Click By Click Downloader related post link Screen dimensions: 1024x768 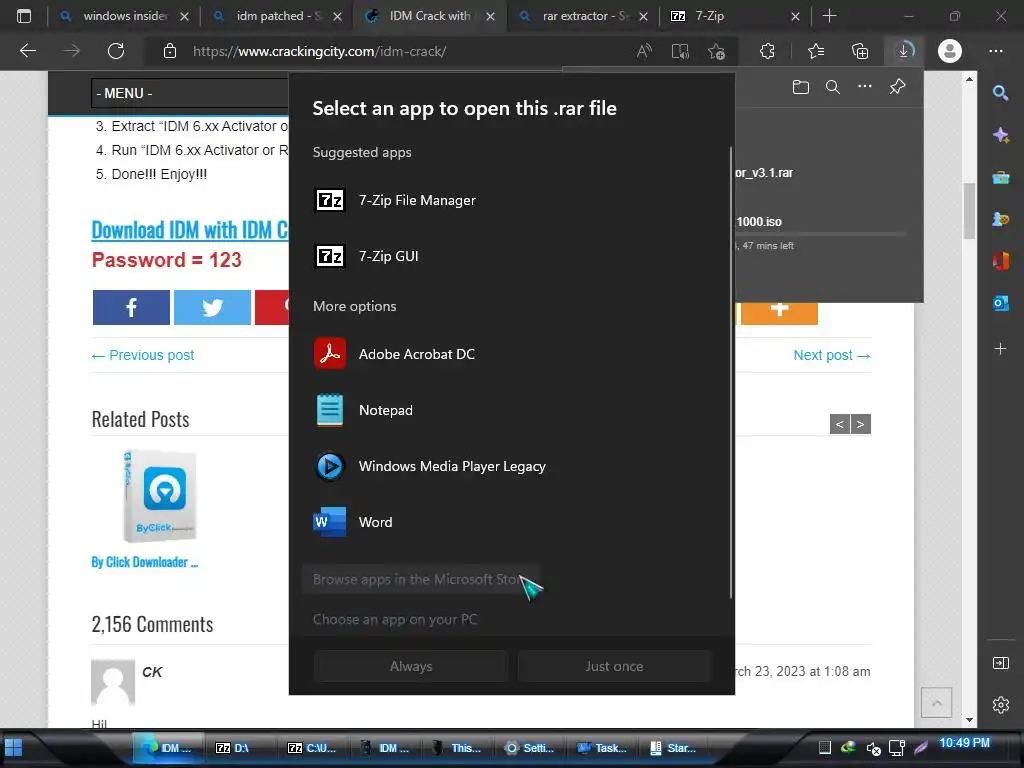145,562
